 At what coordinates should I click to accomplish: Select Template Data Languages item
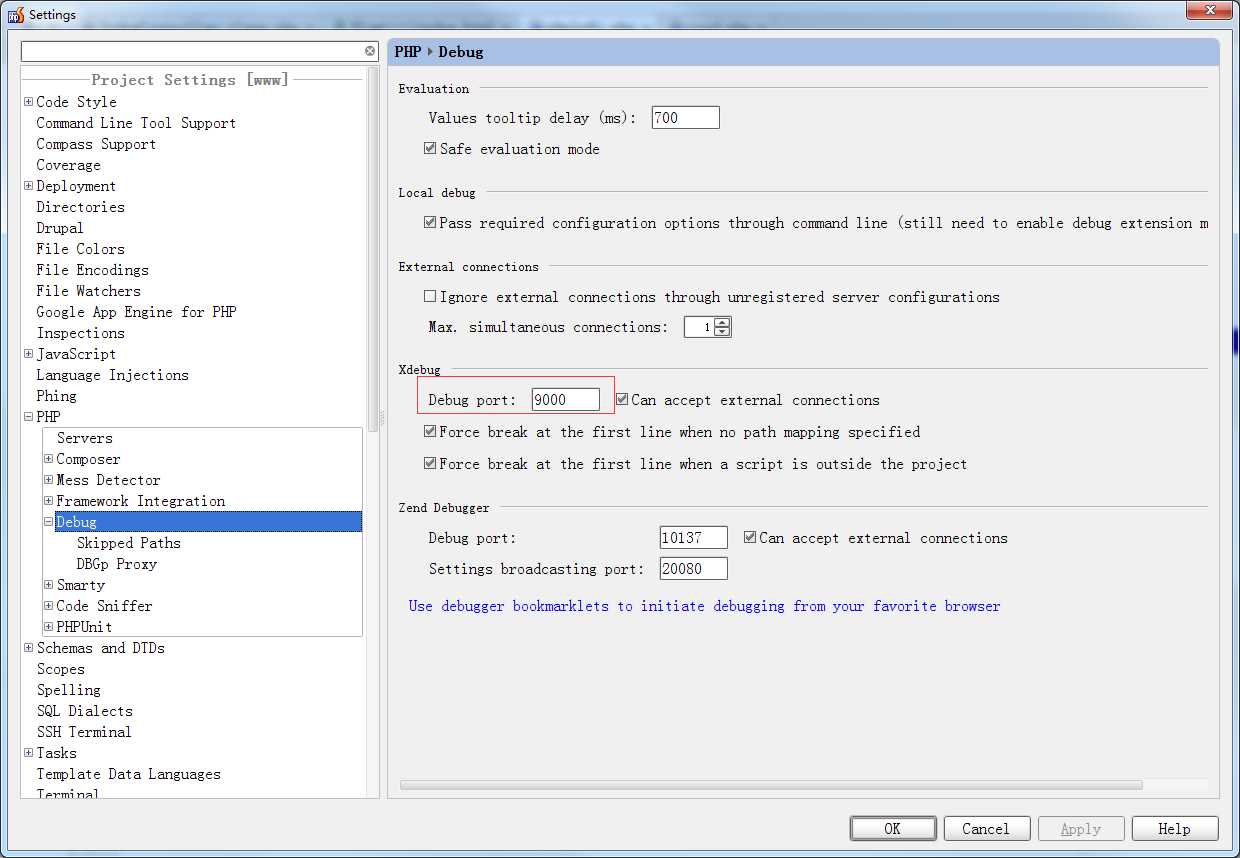128,773
